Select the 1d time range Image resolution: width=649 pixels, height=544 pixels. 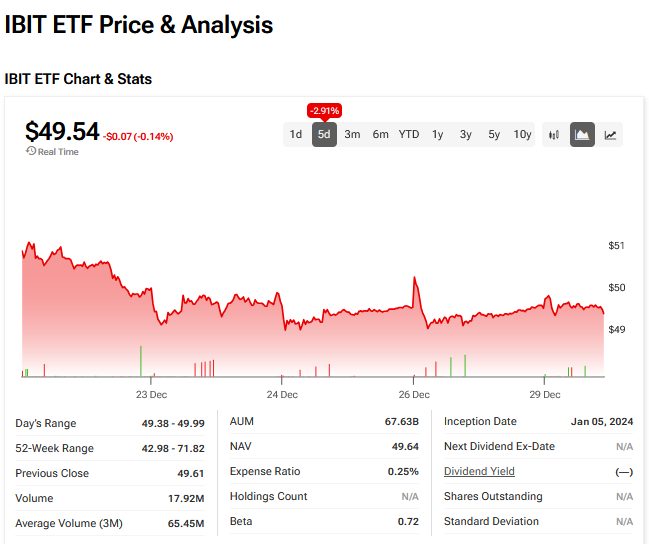296,134
